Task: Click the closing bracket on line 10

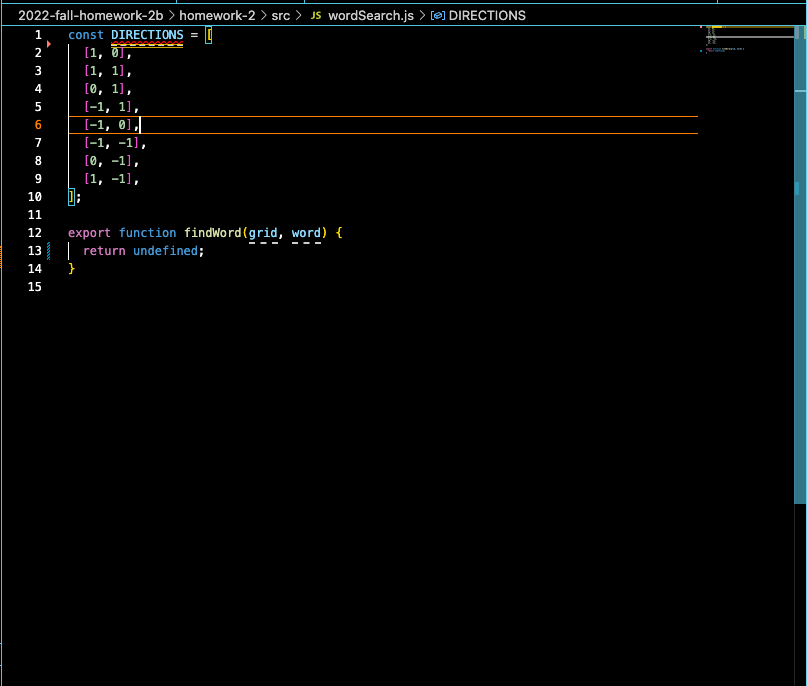Action: tap(72, 197)
